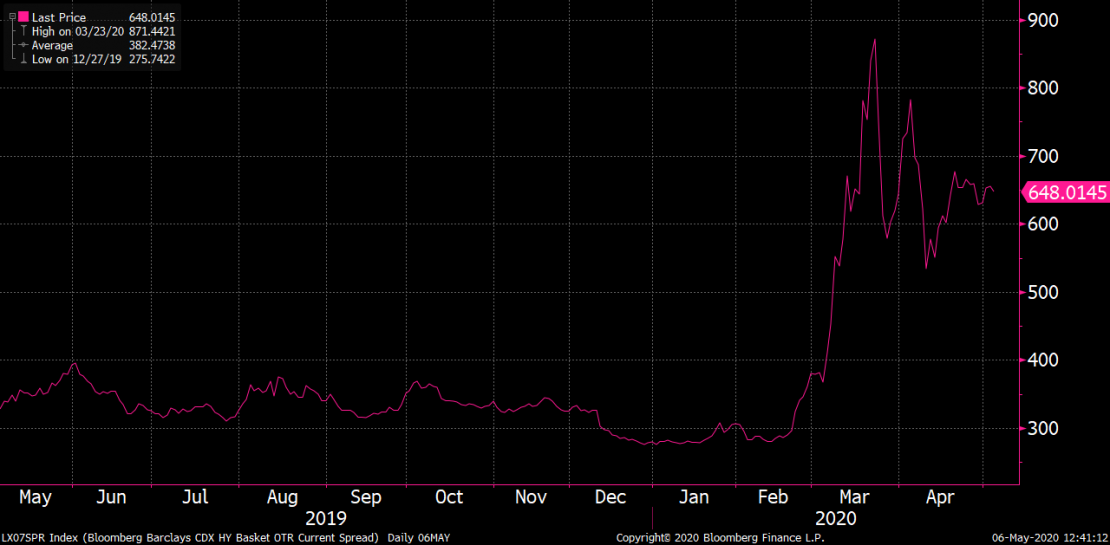The width and height of the screenshot is (1110, 545).
Task: Click the pink Last Price color swatch
Action: coord(23,18)
